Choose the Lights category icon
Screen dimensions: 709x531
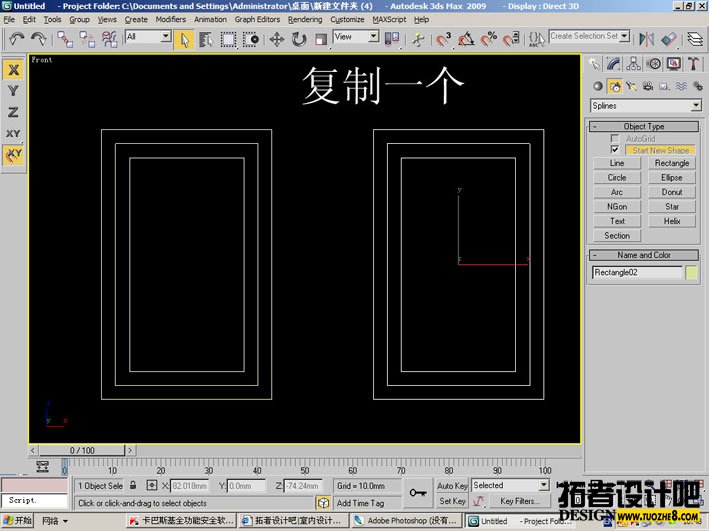[633, 87]
